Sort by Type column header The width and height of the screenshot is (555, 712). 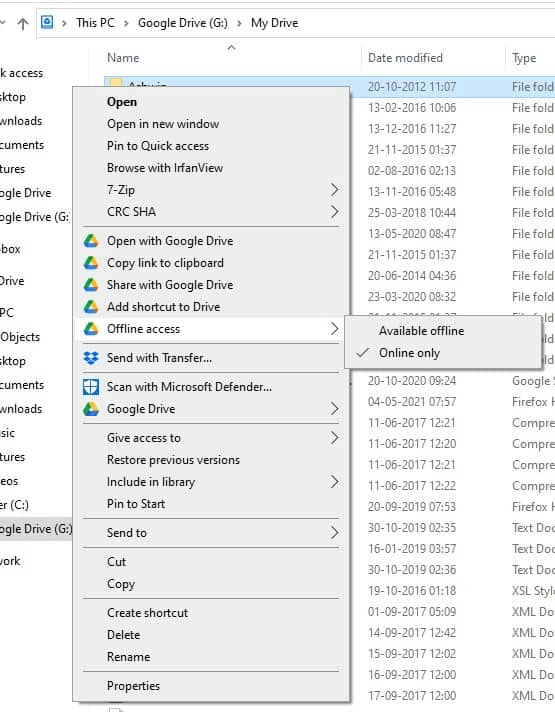tap(524, 58)
